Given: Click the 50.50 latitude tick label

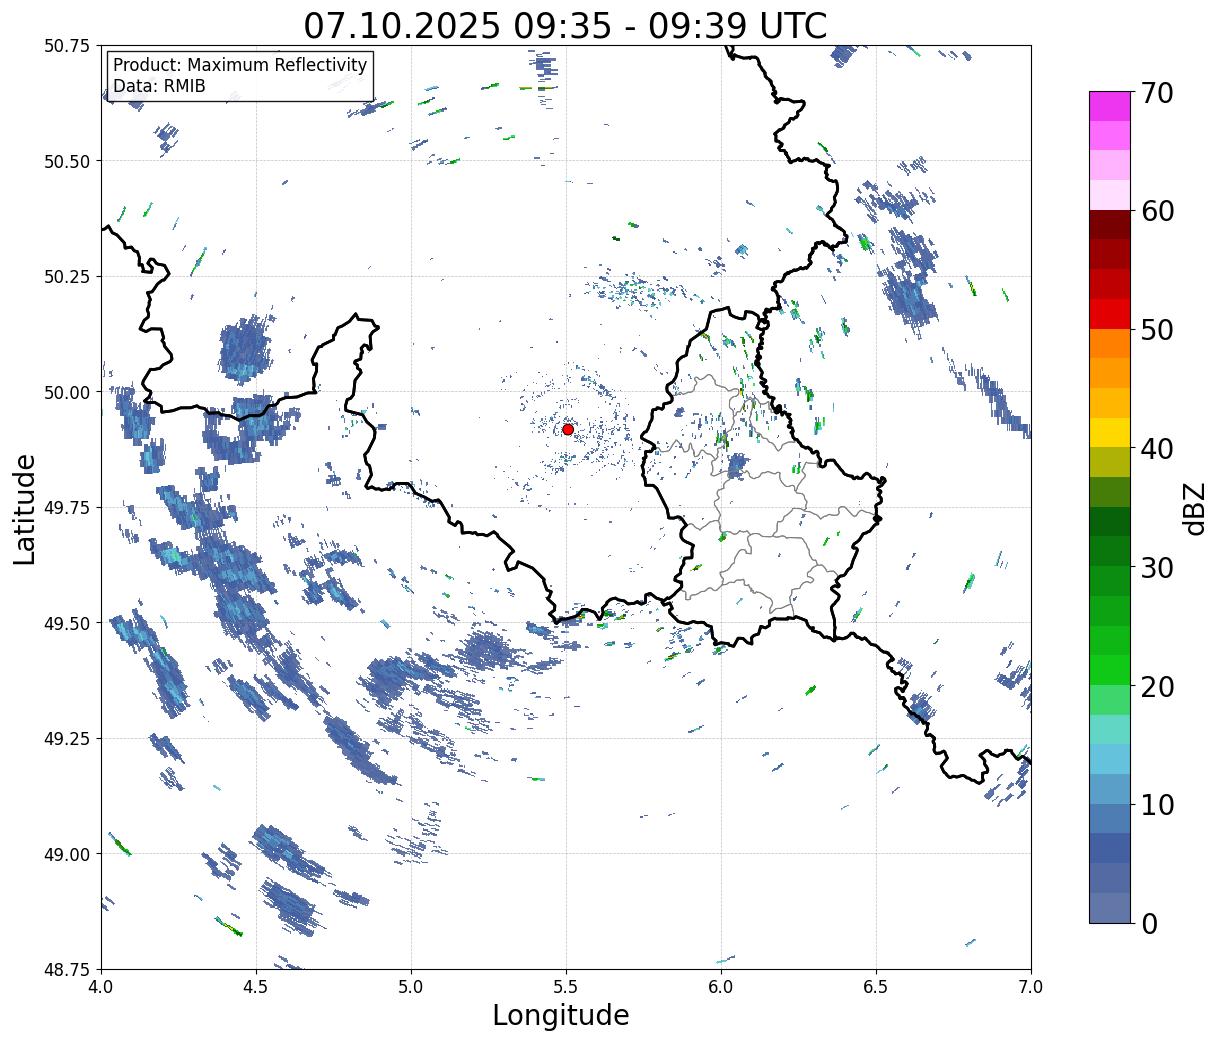Looking at the screenshot, I should [67, 161].
